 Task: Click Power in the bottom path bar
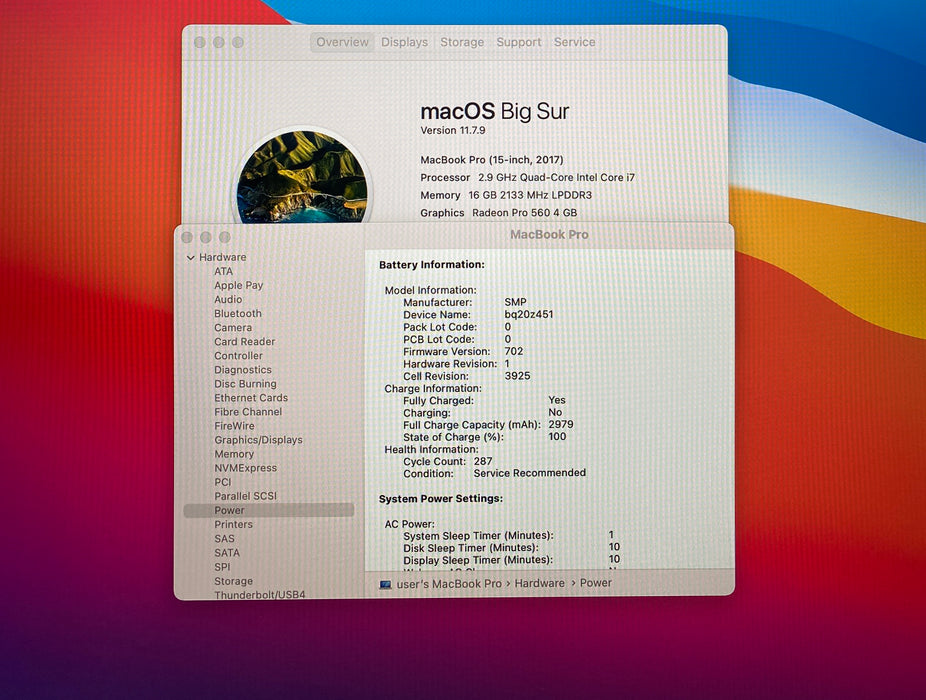pos(595,583)
